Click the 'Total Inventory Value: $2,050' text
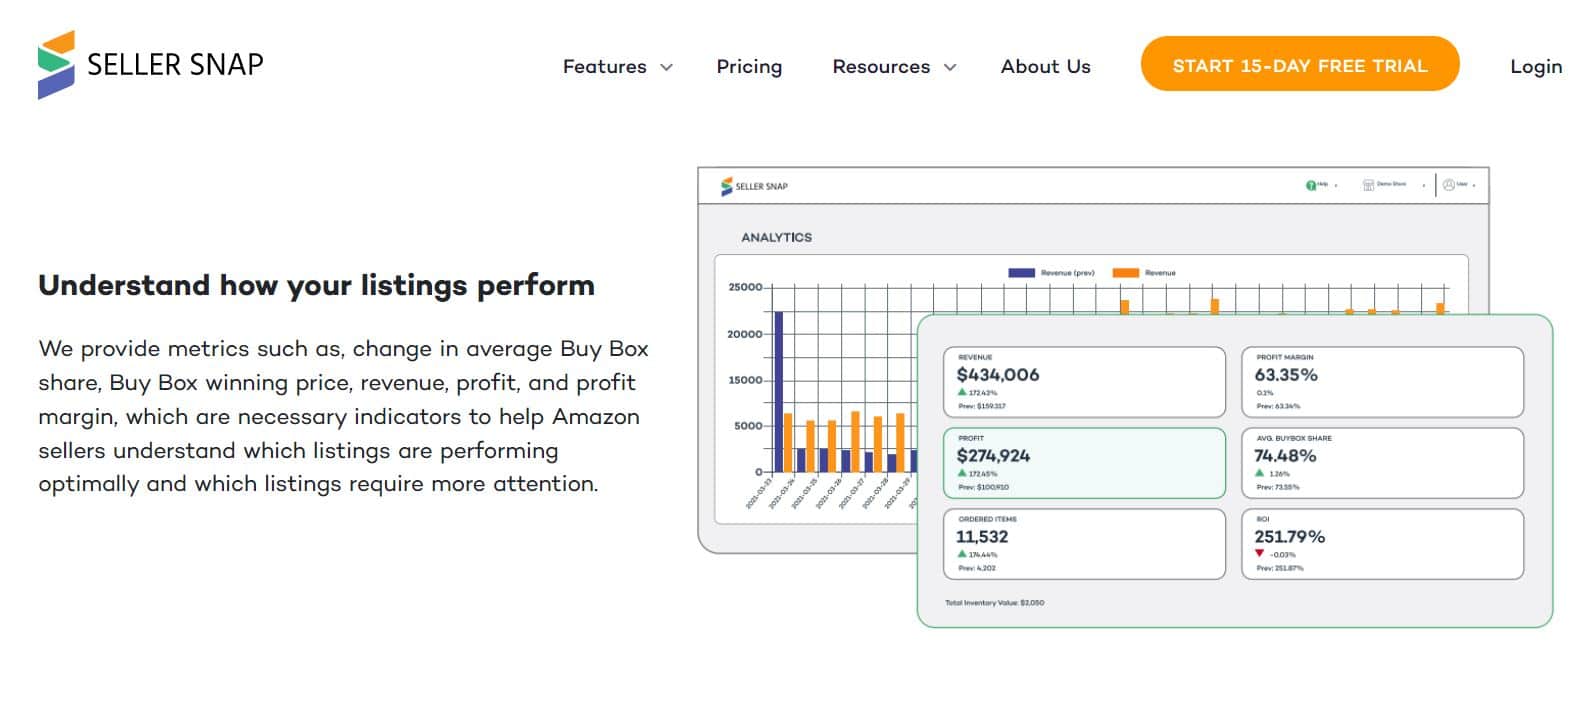The width and height of the screenshot is (1593, 722). (x=994, y=603)
